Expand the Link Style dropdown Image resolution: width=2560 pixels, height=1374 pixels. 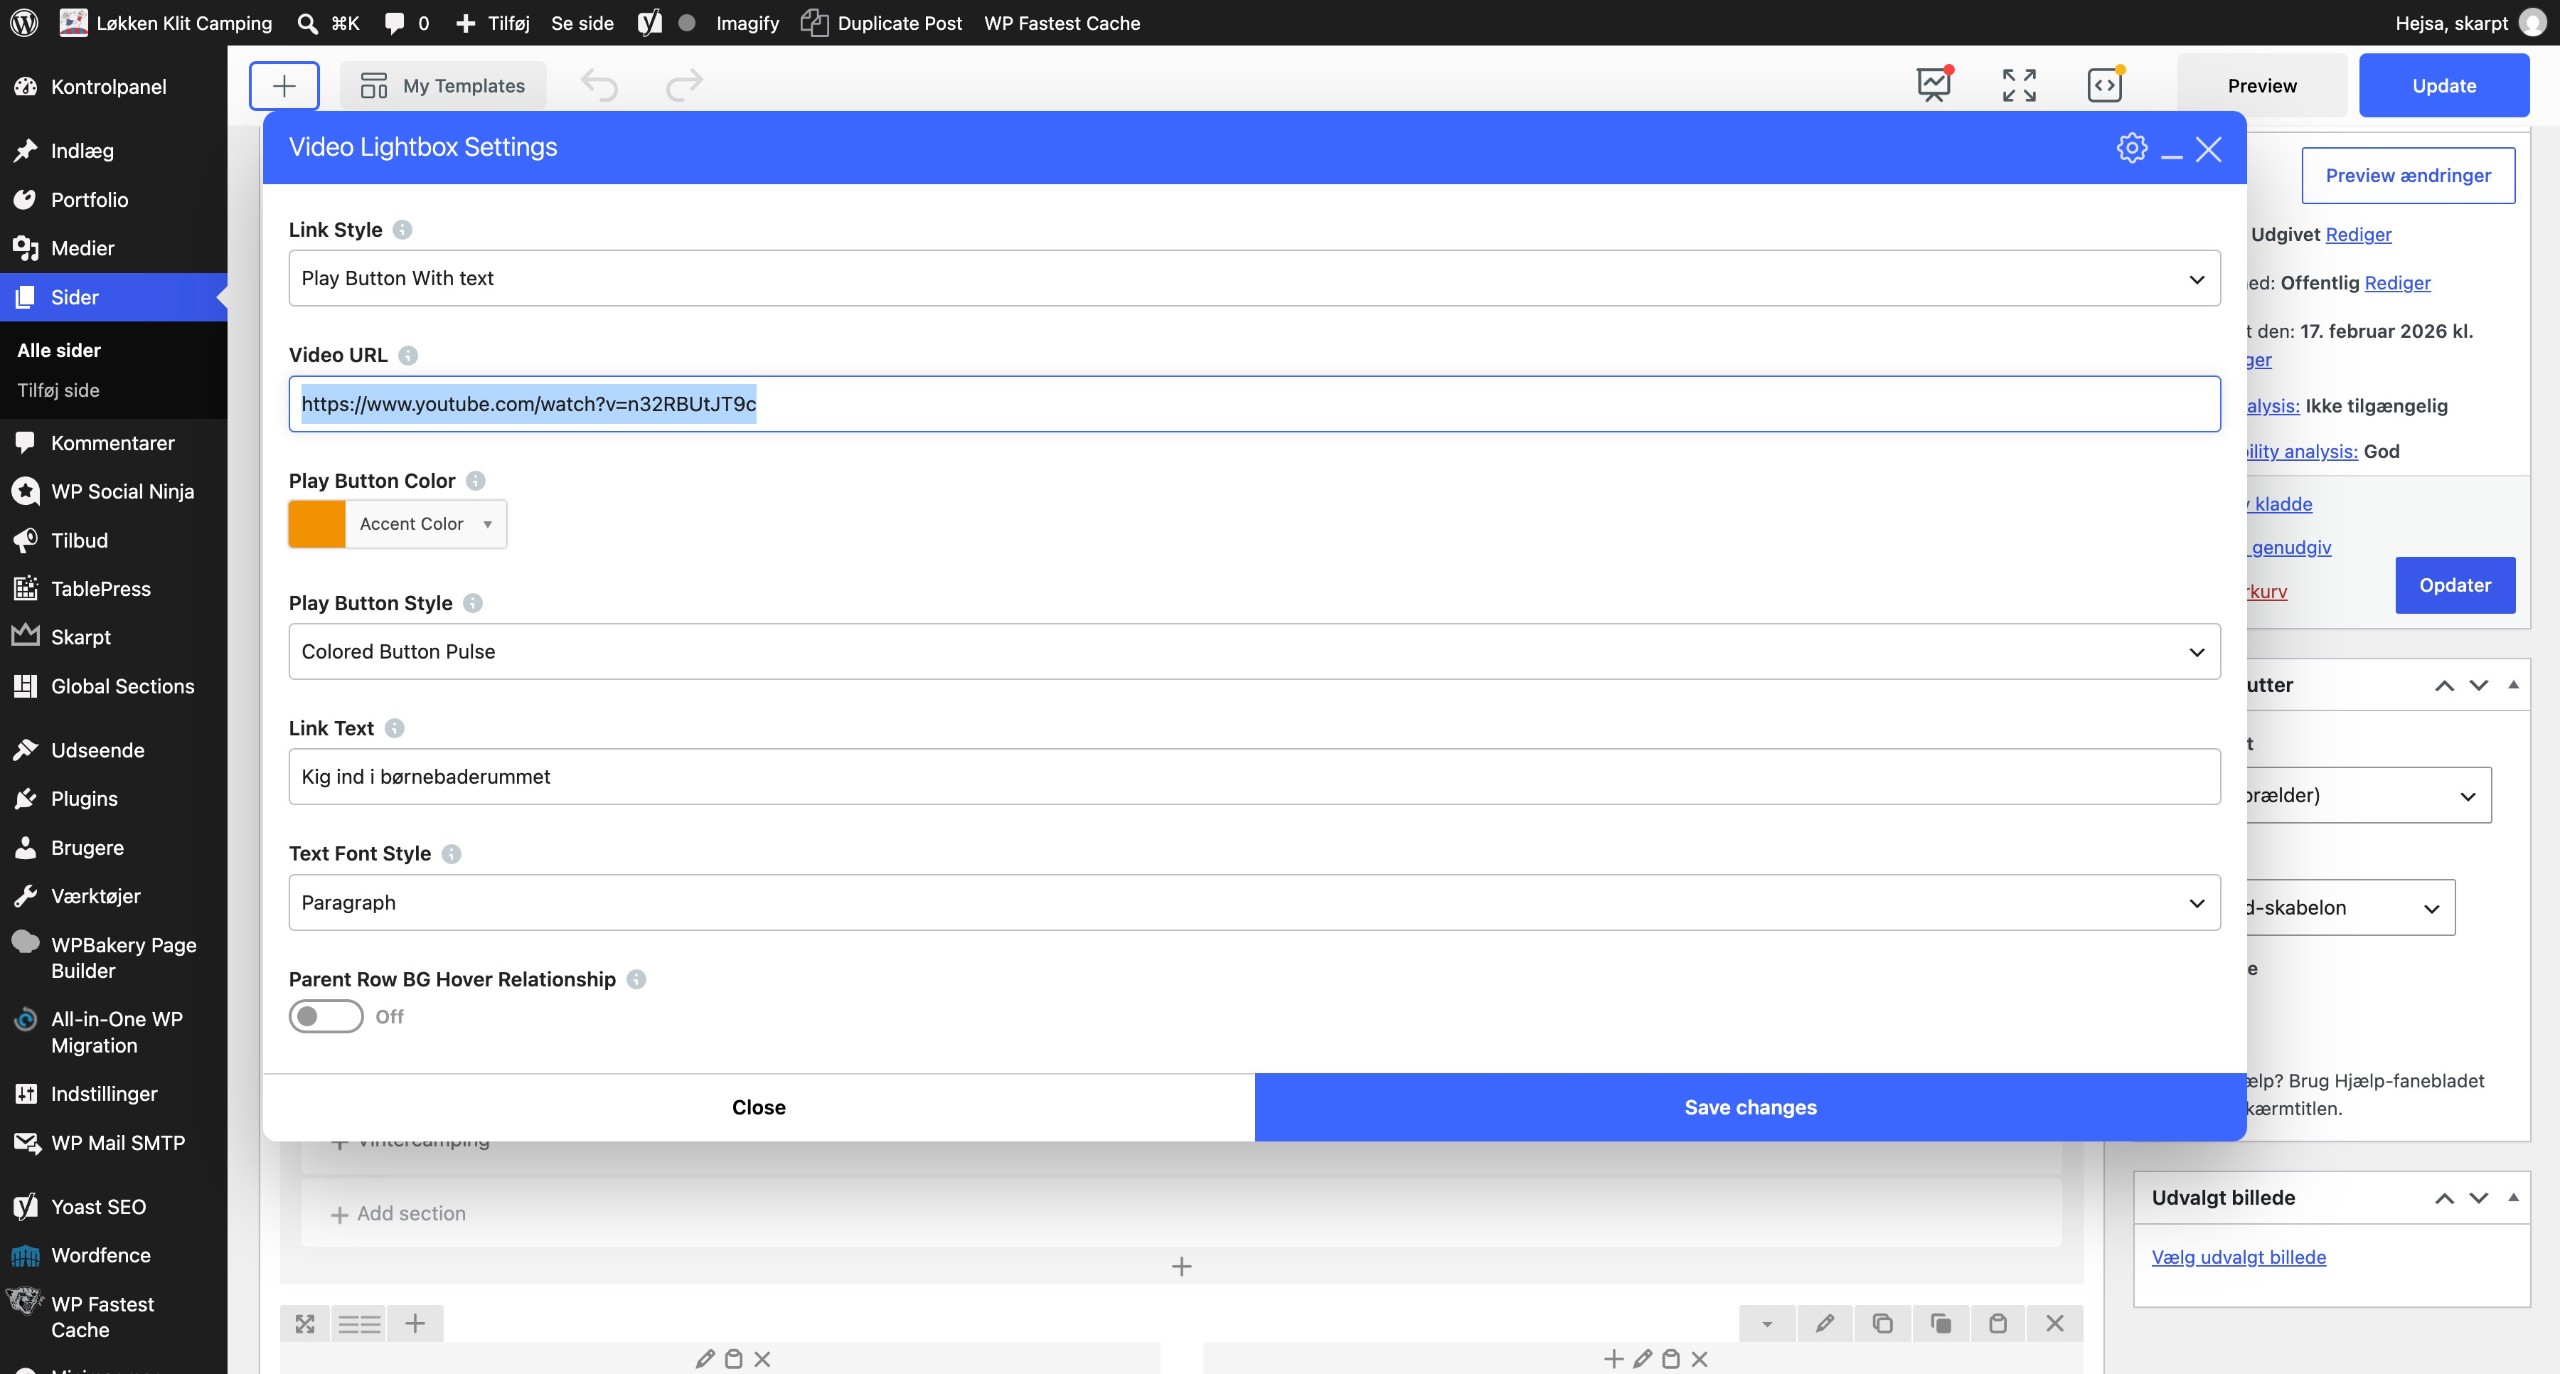[1254, 278]
